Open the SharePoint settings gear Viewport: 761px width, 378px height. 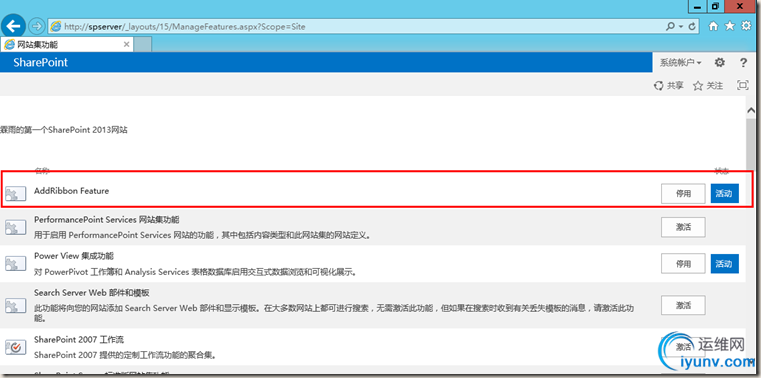click(x=720, y=63)
